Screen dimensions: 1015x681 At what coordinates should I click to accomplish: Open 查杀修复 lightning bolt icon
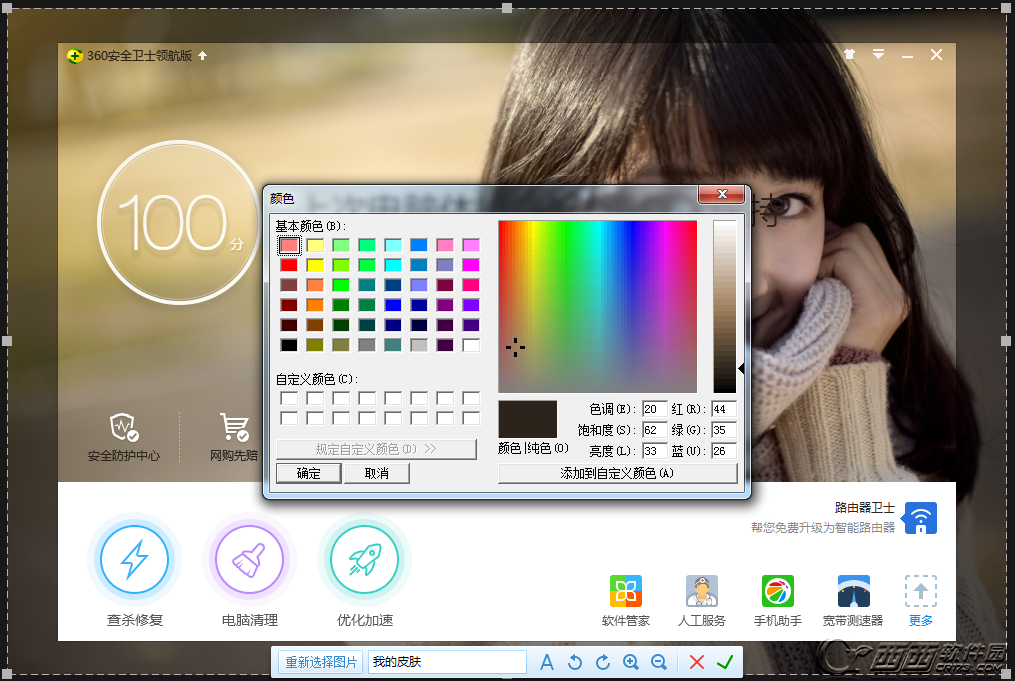coord(134,560)
